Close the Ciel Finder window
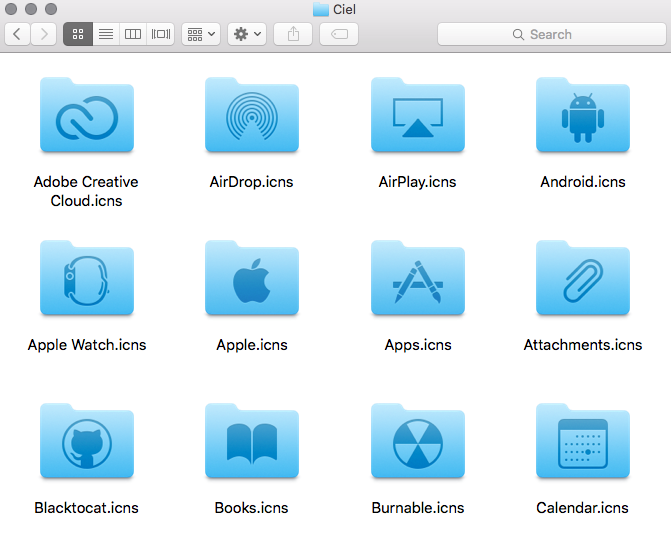Viewport: 671px width, 553px height. 11,9
